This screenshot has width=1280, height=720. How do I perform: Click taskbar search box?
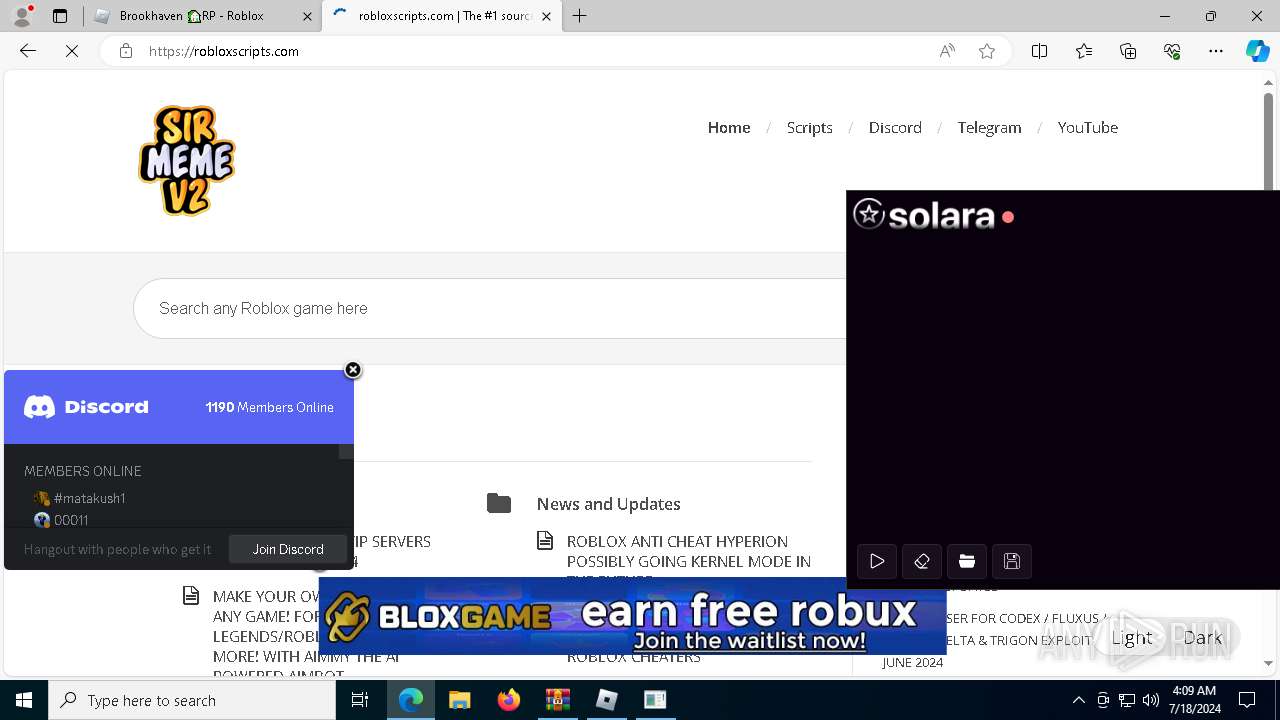tap(192, 700)
